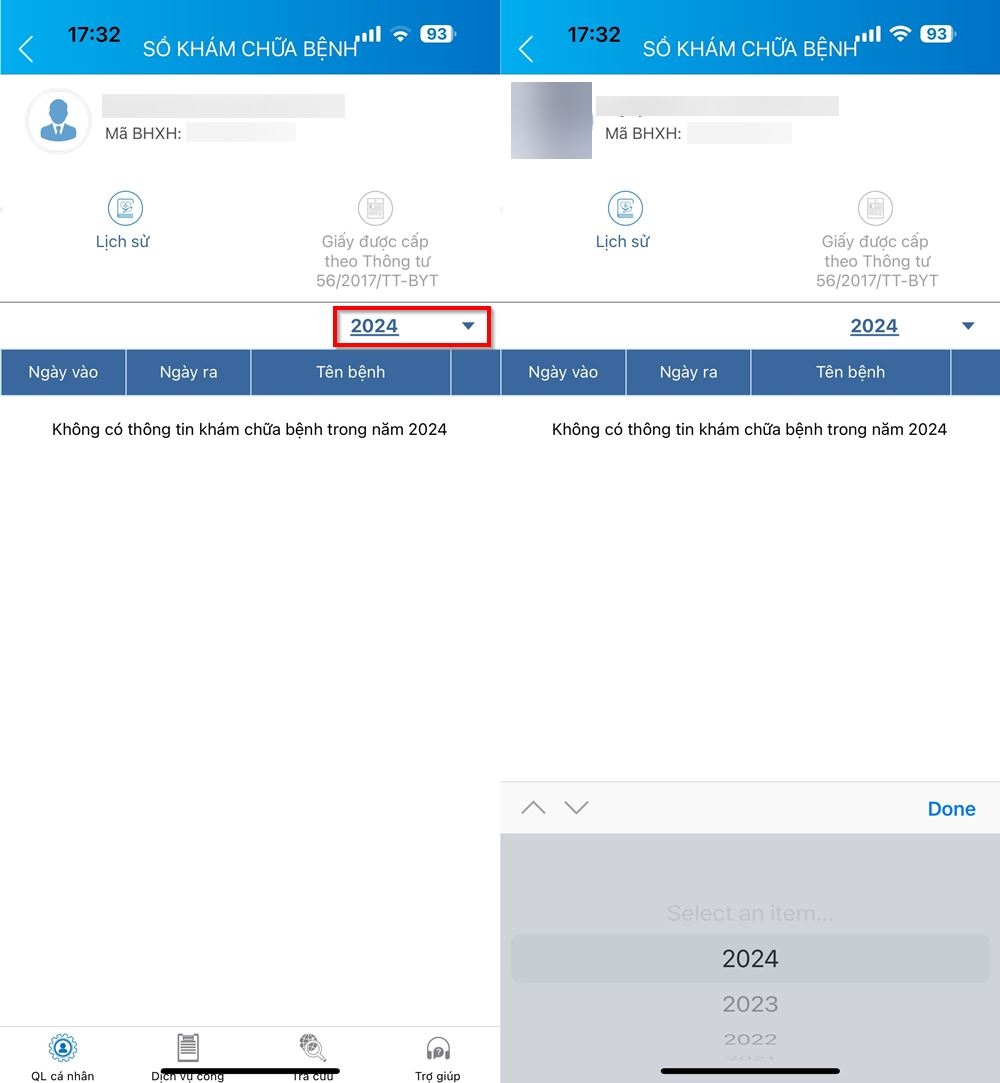Tap SỔ KHÁM CHỮA BỆNH title on right screen
Viewport: 1000px width, 1083px height.
pos(750,48)
